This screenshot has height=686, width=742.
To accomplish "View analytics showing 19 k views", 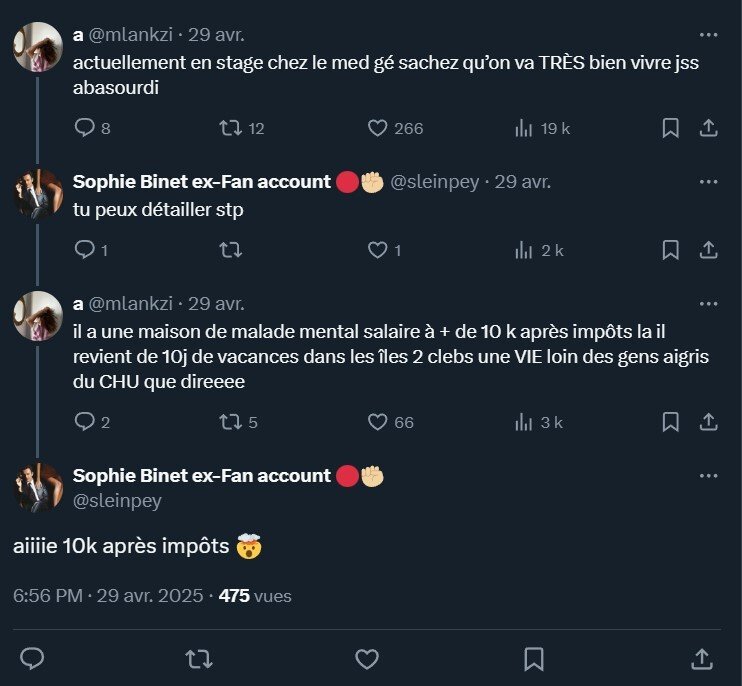I will point(523,128).
